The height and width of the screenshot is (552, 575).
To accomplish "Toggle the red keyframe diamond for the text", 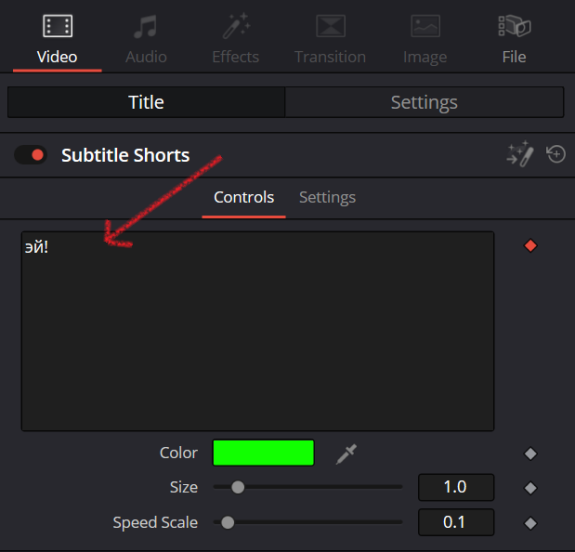I will [x=530, y=246].
